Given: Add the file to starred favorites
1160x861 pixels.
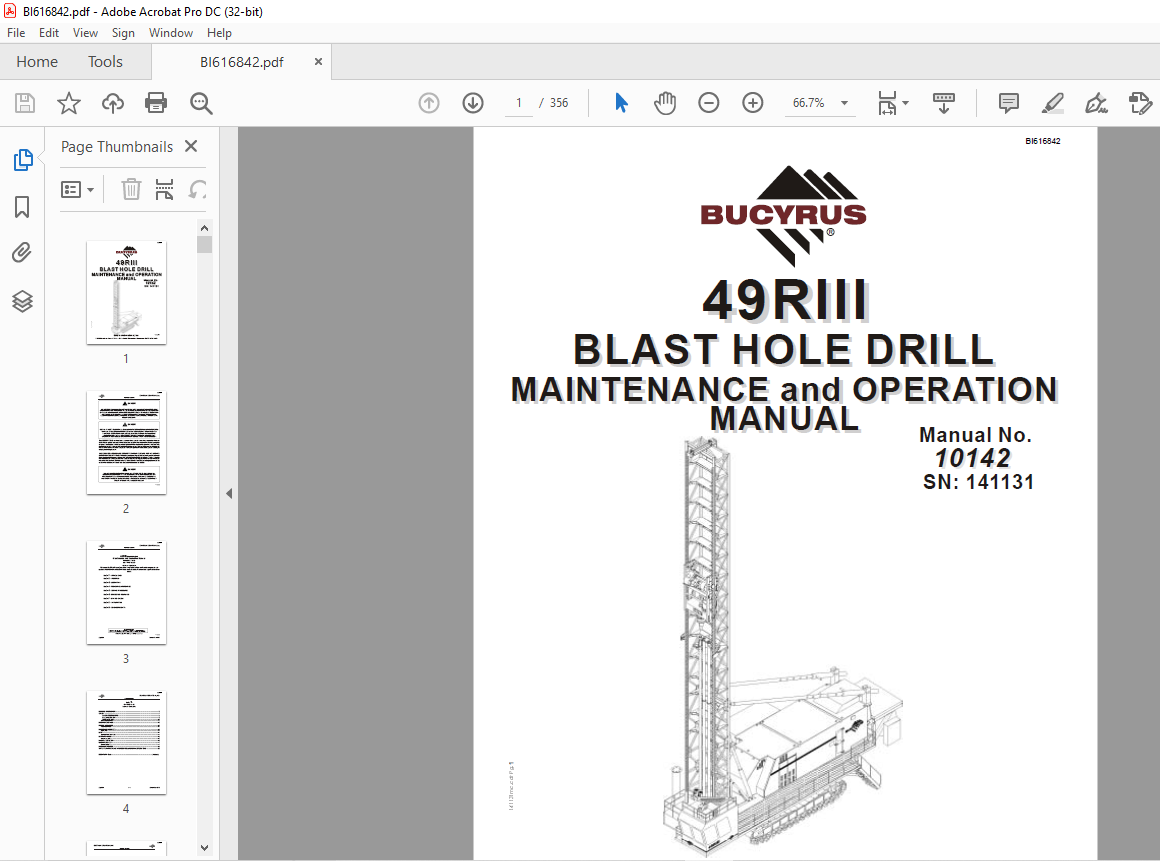Looking at the screenshot, I should tap(69, 103).
